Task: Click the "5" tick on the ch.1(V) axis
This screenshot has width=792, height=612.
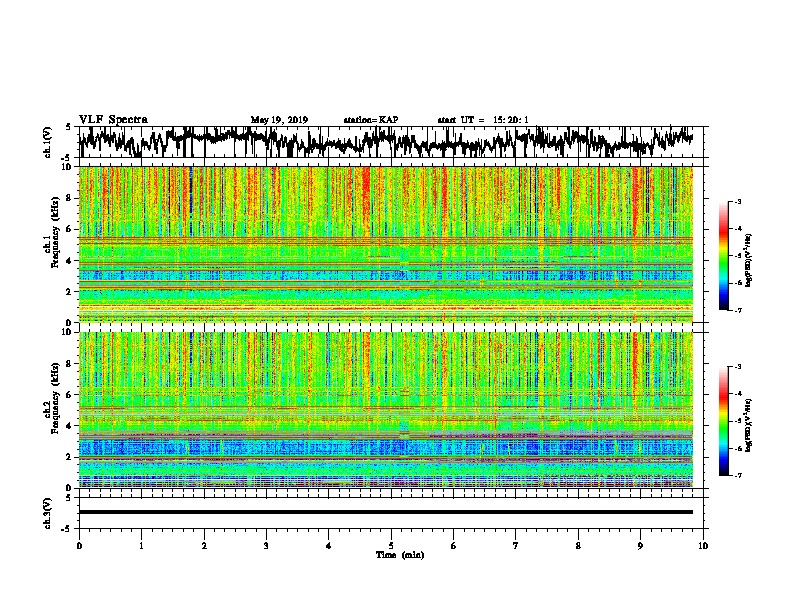Action: click(68, 127)
